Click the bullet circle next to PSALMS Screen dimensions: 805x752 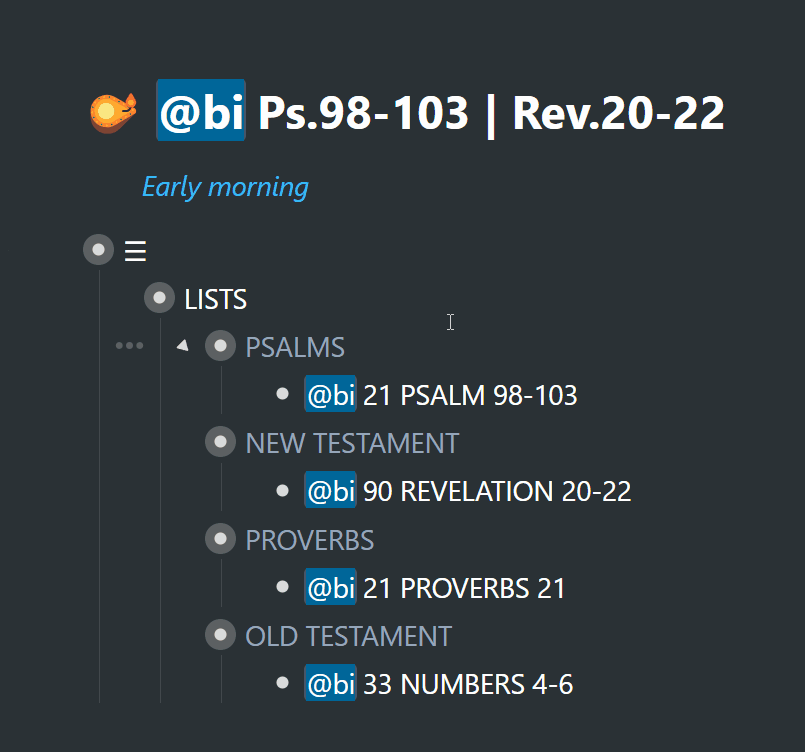click(x=220, y=345)
